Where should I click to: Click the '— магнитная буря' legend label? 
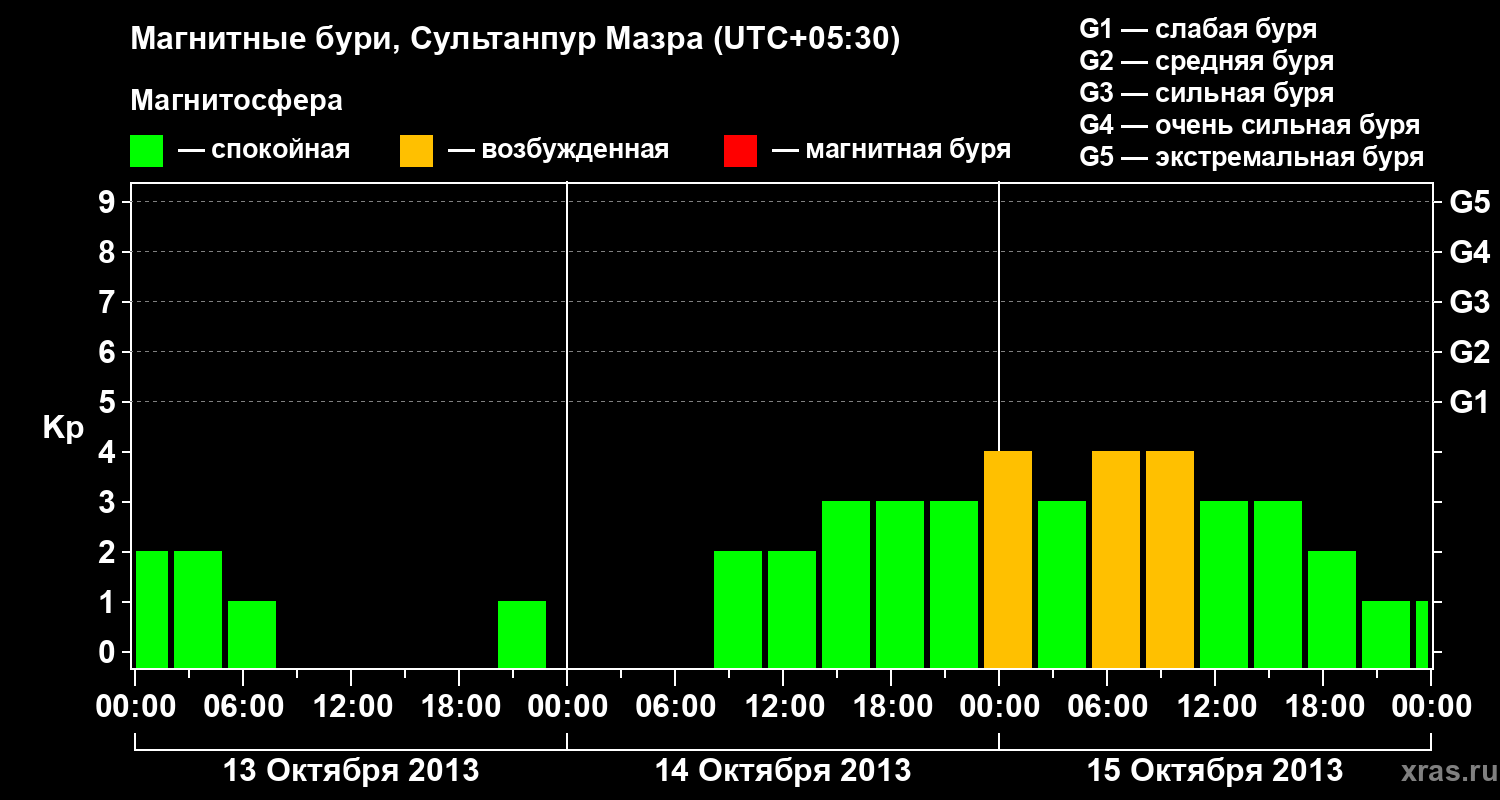click(891, 151)
